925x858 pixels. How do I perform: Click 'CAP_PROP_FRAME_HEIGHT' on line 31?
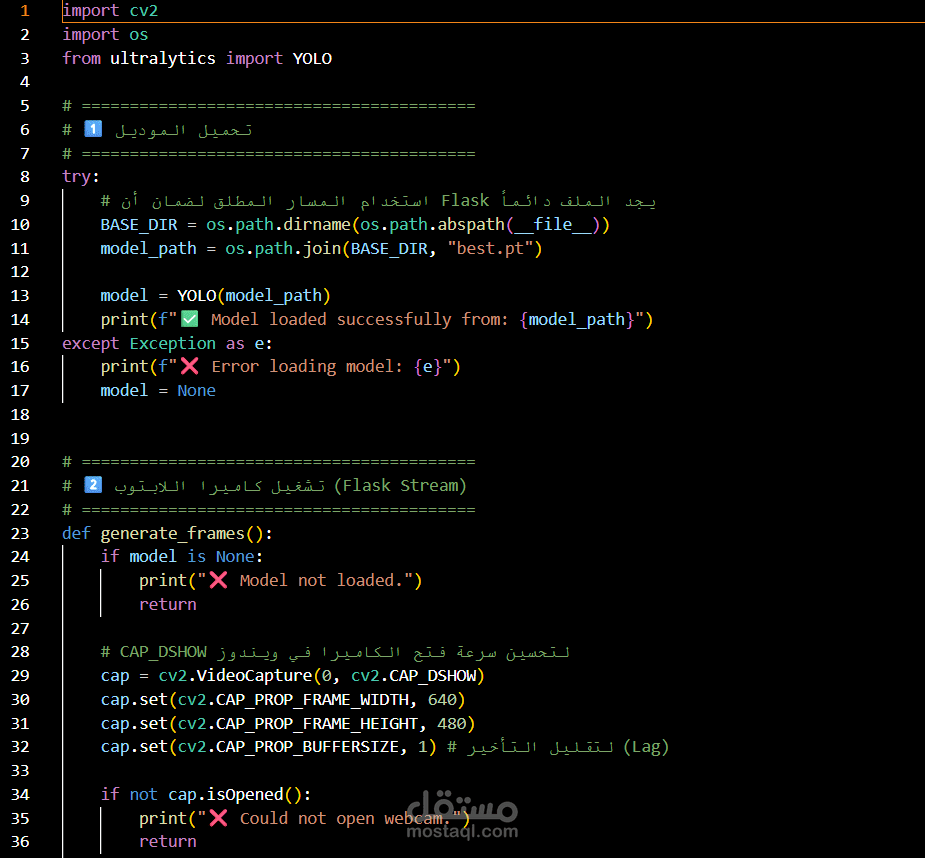click(x=317, y=723)
